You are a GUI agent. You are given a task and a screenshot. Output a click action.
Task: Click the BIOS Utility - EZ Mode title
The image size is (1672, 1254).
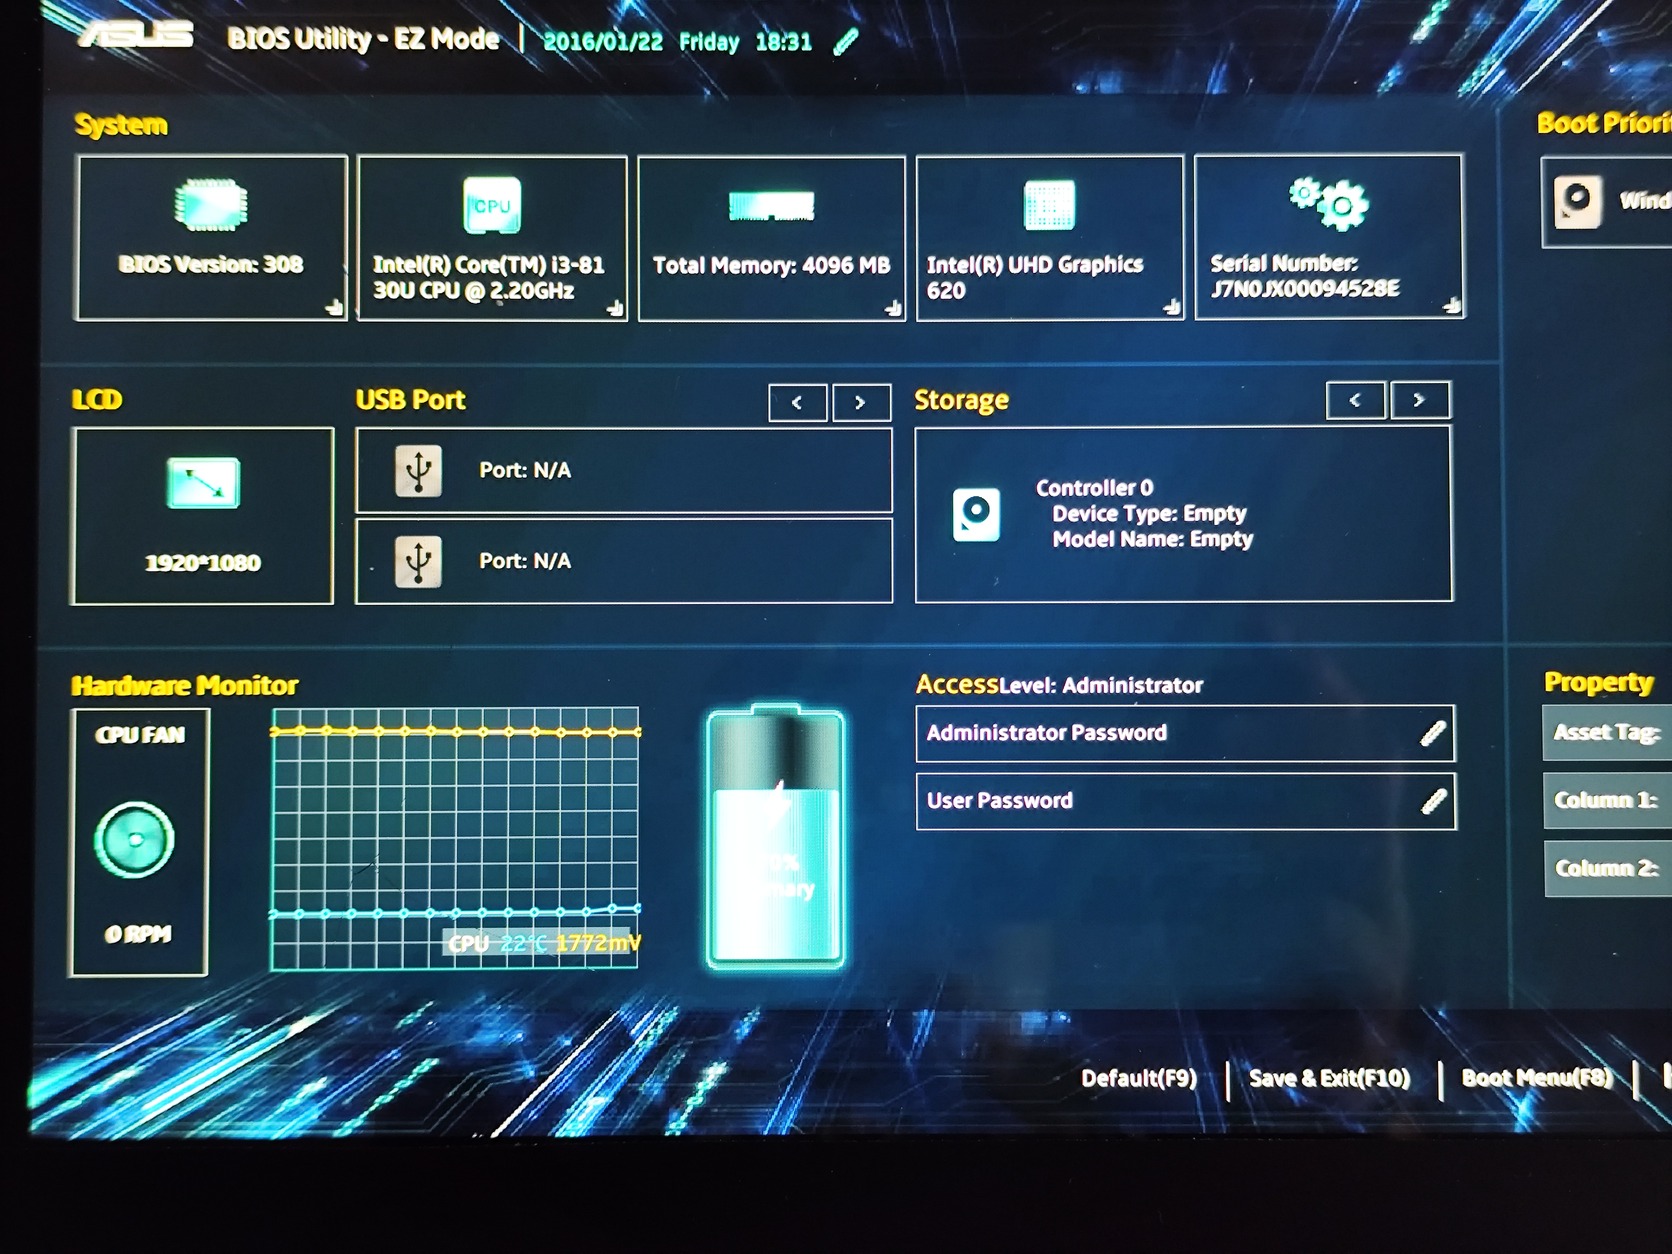(x=363, y=39)
